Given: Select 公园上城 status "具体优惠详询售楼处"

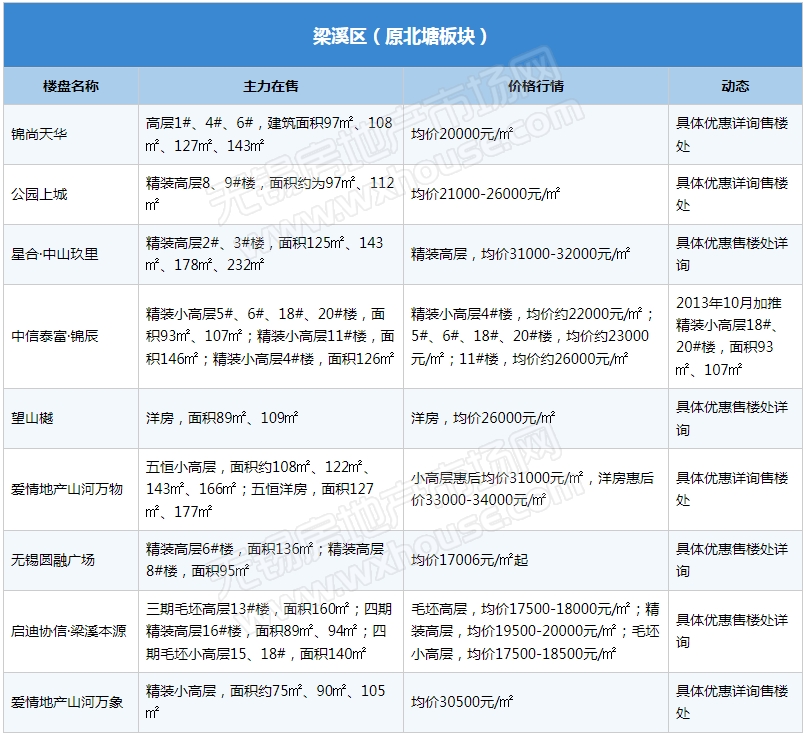Looking at the screenshot, I should pos(732,194).
